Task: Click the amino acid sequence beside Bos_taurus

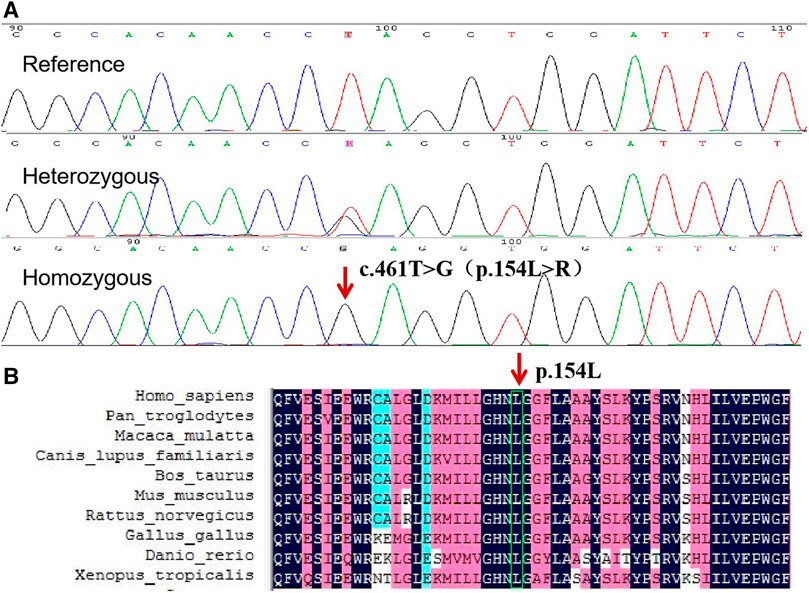Action: click(531, 478)
